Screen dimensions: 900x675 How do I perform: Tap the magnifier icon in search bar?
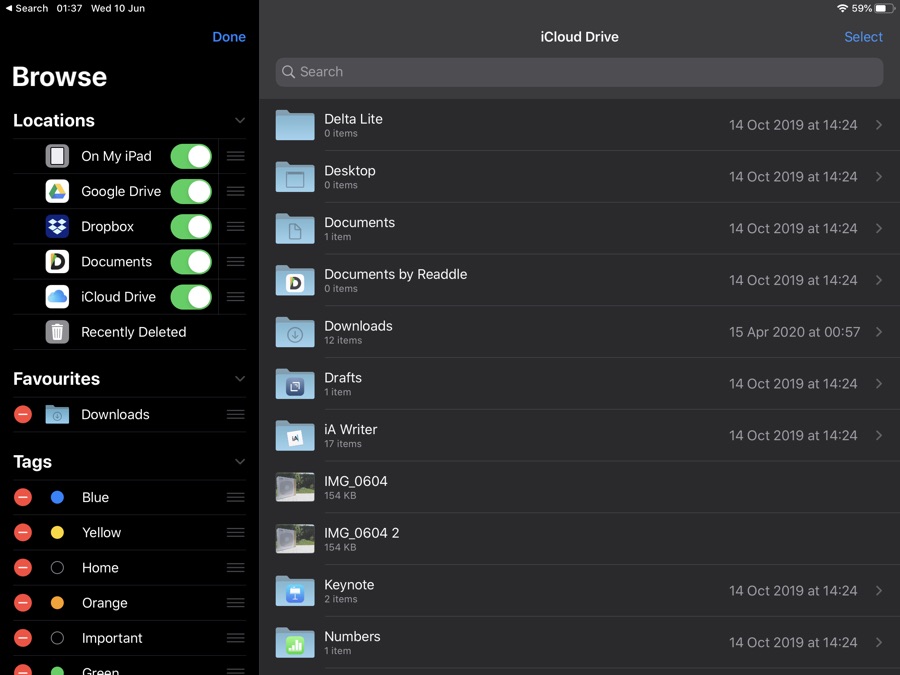pos(289,72)
